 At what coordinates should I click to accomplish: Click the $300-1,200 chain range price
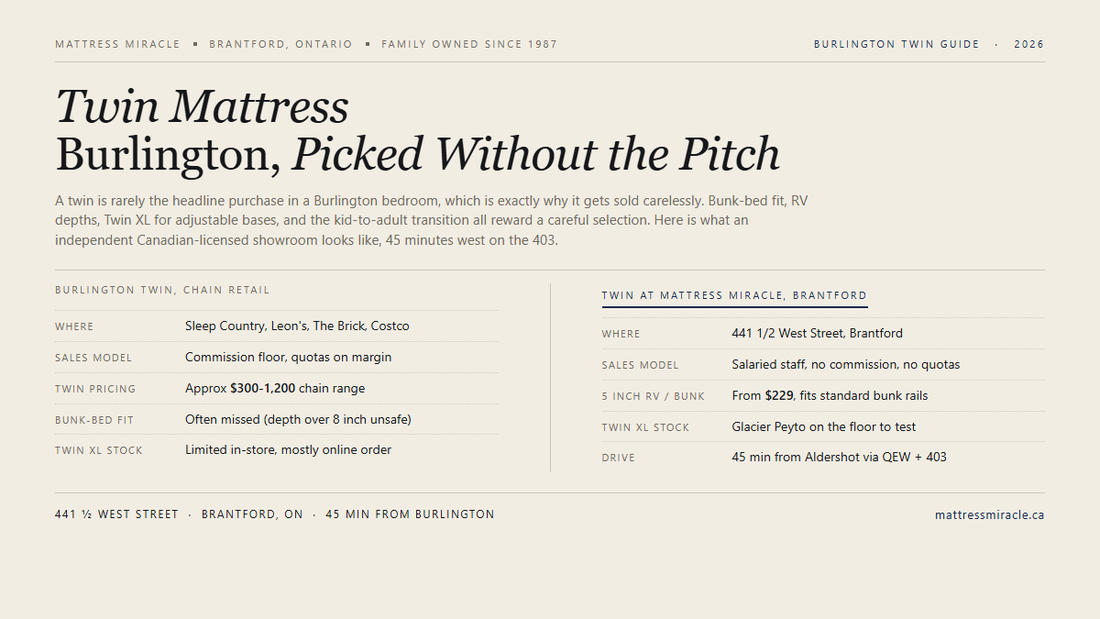click(x=262, y=388)
